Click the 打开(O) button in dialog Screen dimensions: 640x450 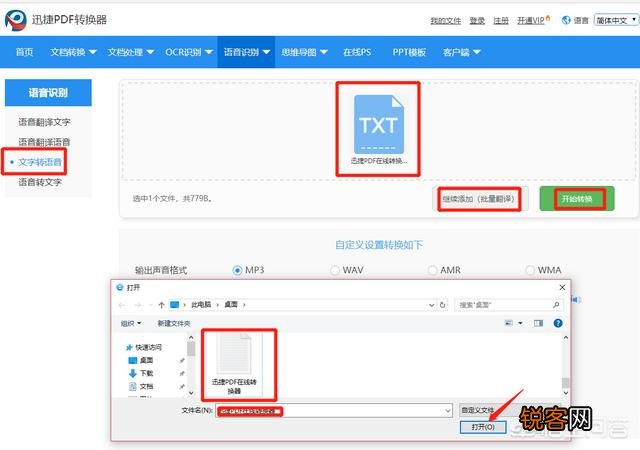point(483,427)
